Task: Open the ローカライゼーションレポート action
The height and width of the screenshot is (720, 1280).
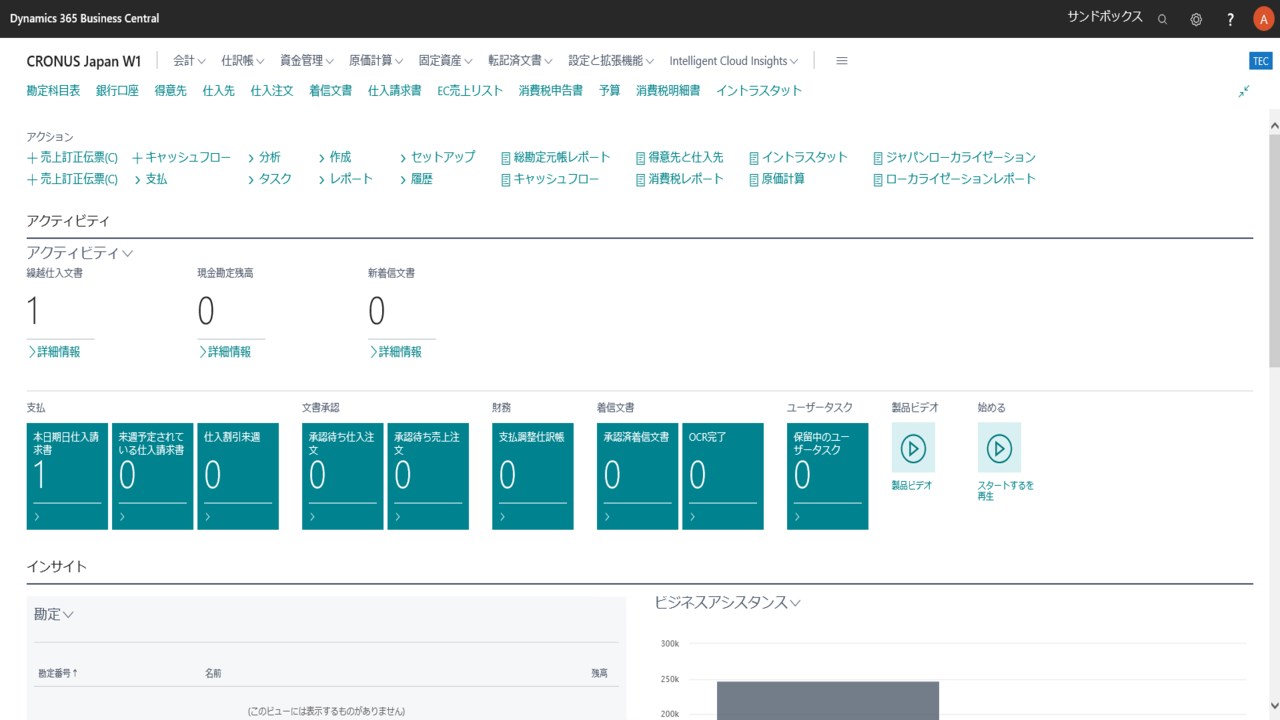Action: click(x=954, y=179)
